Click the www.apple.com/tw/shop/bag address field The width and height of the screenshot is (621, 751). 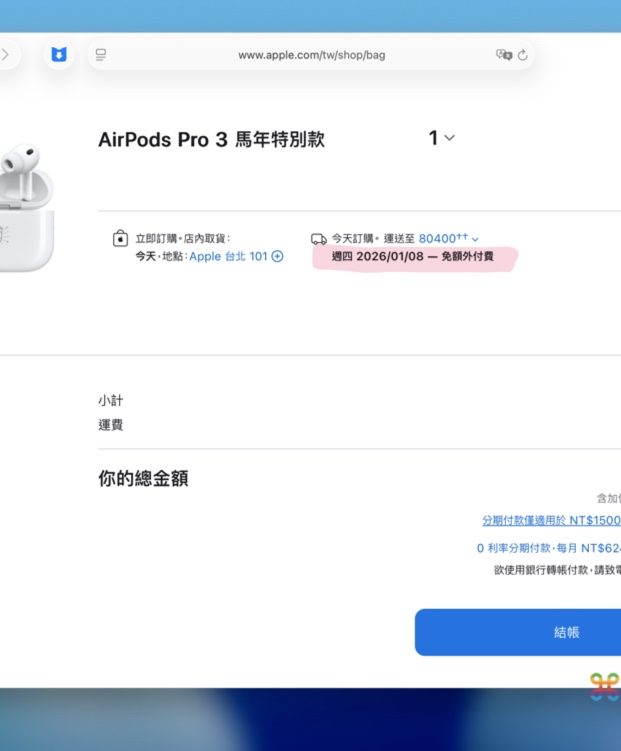tap(311, 55)
